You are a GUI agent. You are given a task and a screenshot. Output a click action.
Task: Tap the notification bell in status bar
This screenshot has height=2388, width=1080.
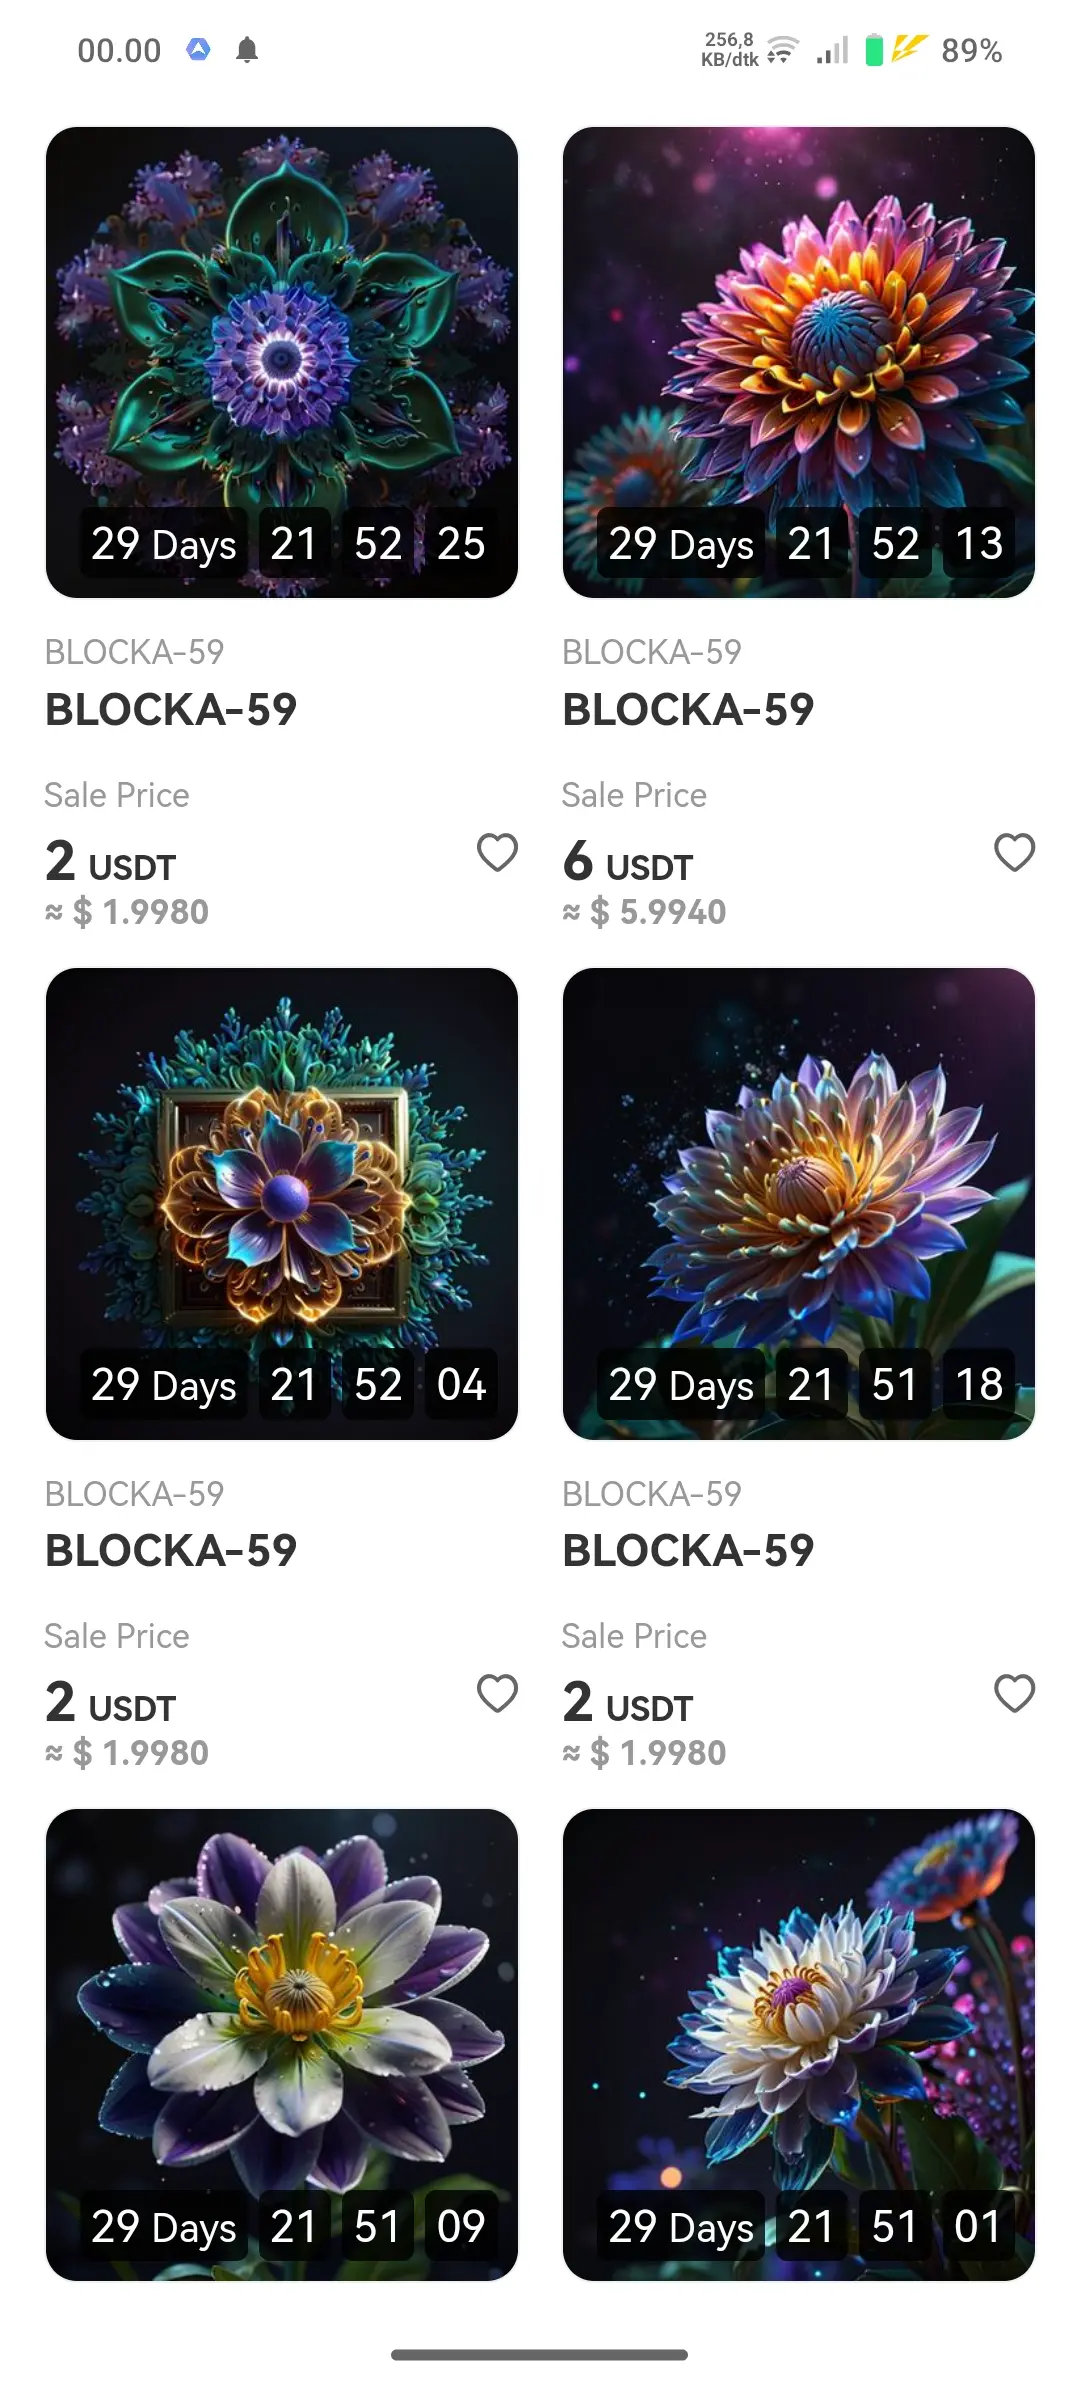point(247,50)
